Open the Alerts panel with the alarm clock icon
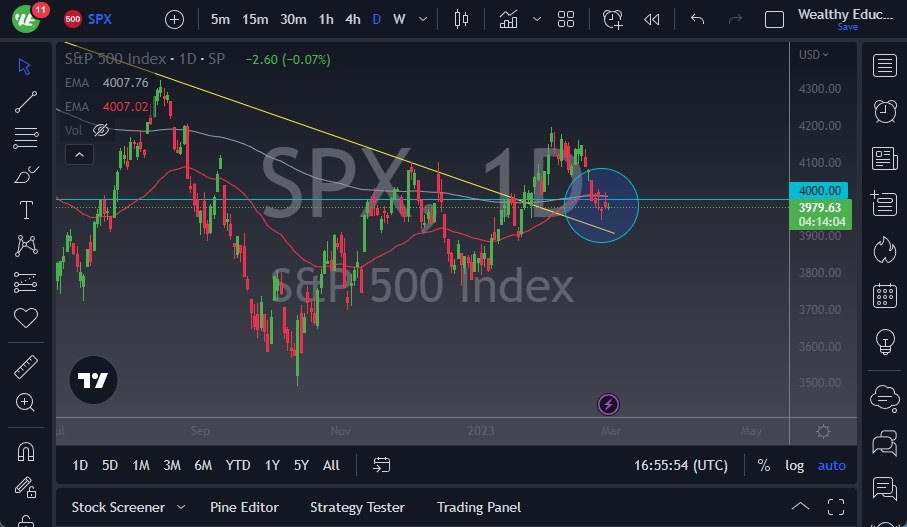The width and height of the screenshot is (907, 527). pyautogui.click(x=884, y=111)
